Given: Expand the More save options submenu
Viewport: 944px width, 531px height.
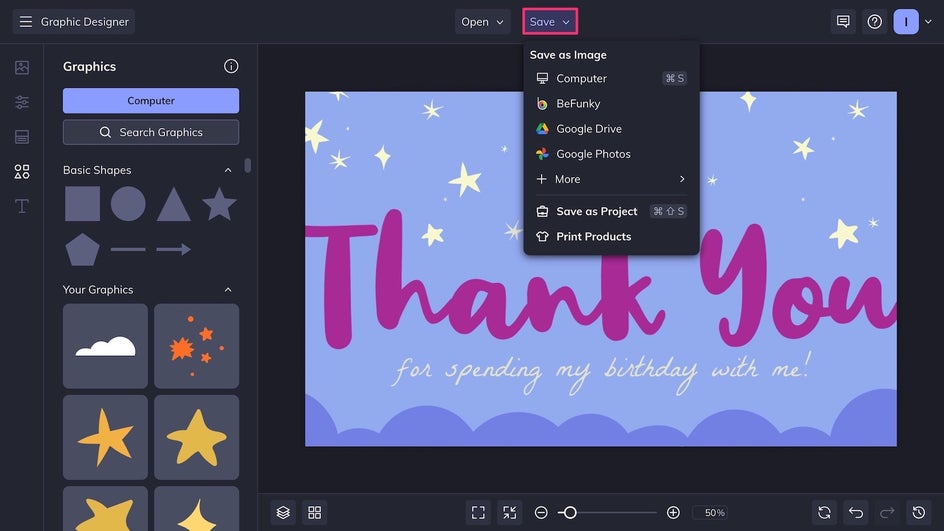Looking at the screenshot, I should (611, 179).
